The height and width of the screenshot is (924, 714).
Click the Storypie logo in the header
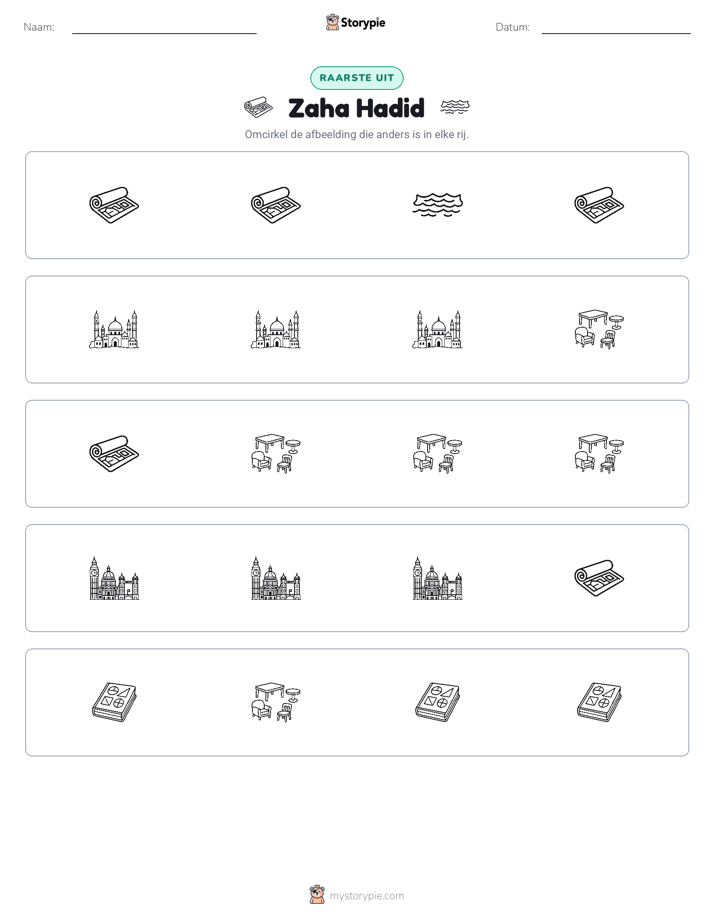[356, 23]
